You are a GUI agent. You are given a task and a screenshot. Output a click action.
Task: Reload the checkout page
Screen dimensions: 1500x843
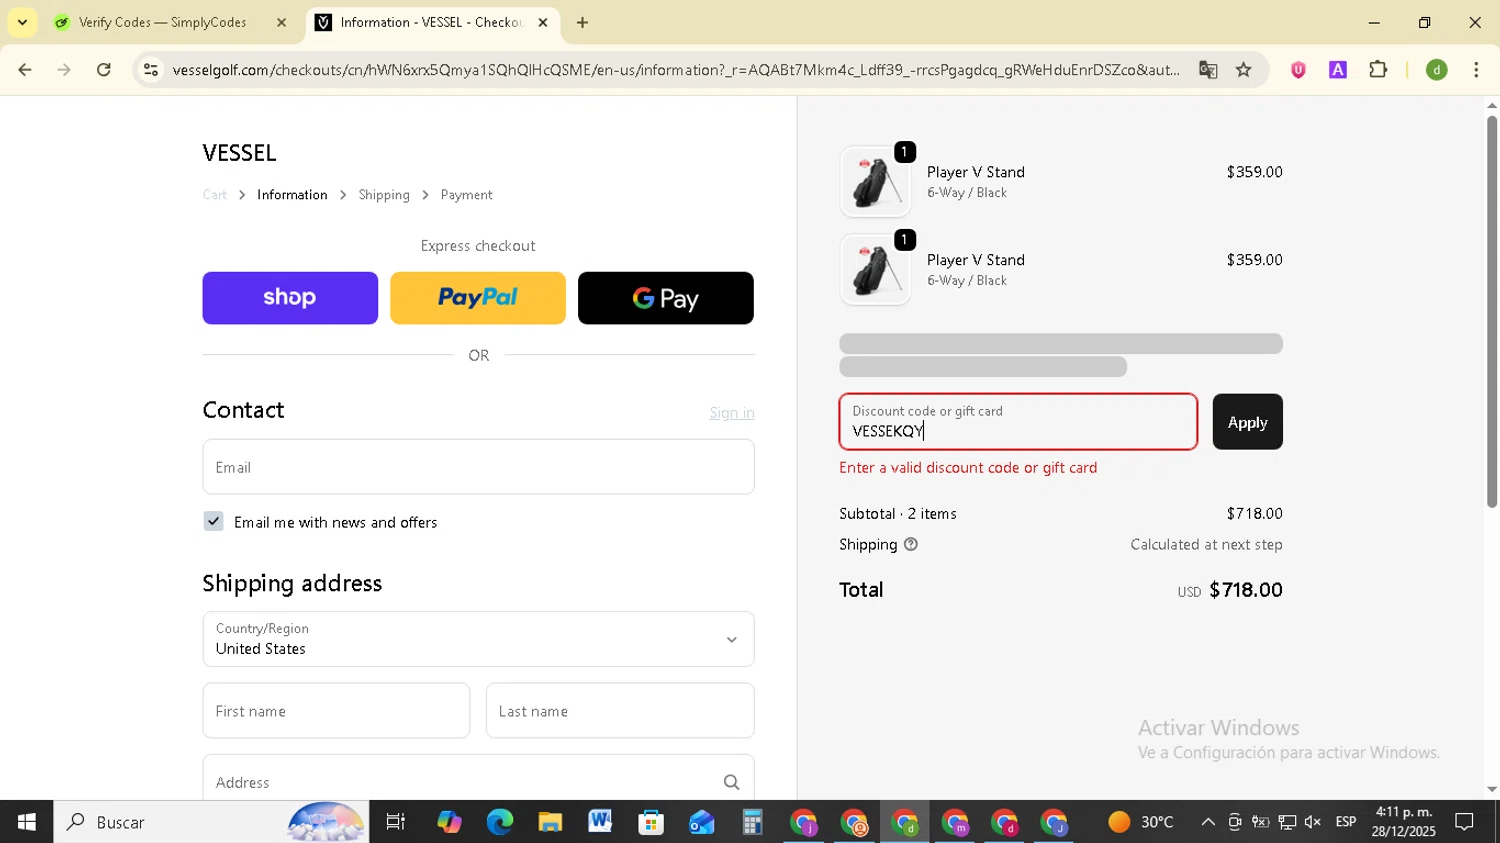coord(104,70)
